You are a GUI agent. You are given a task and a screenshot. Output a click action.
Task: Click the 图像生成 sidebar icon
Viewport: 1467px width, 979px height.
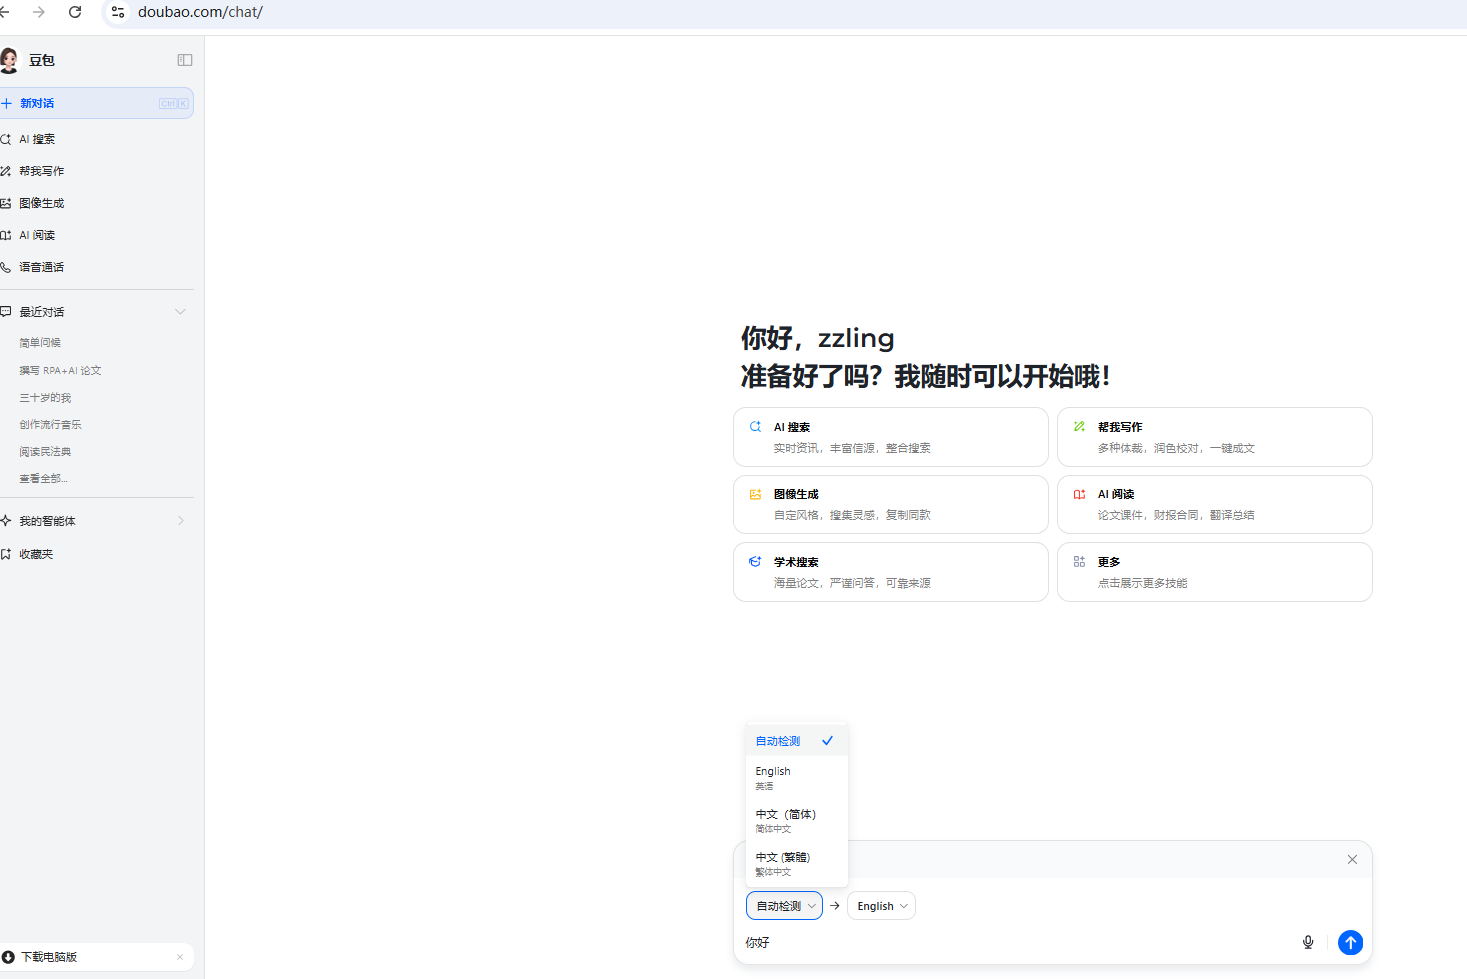tap(6, 203)
